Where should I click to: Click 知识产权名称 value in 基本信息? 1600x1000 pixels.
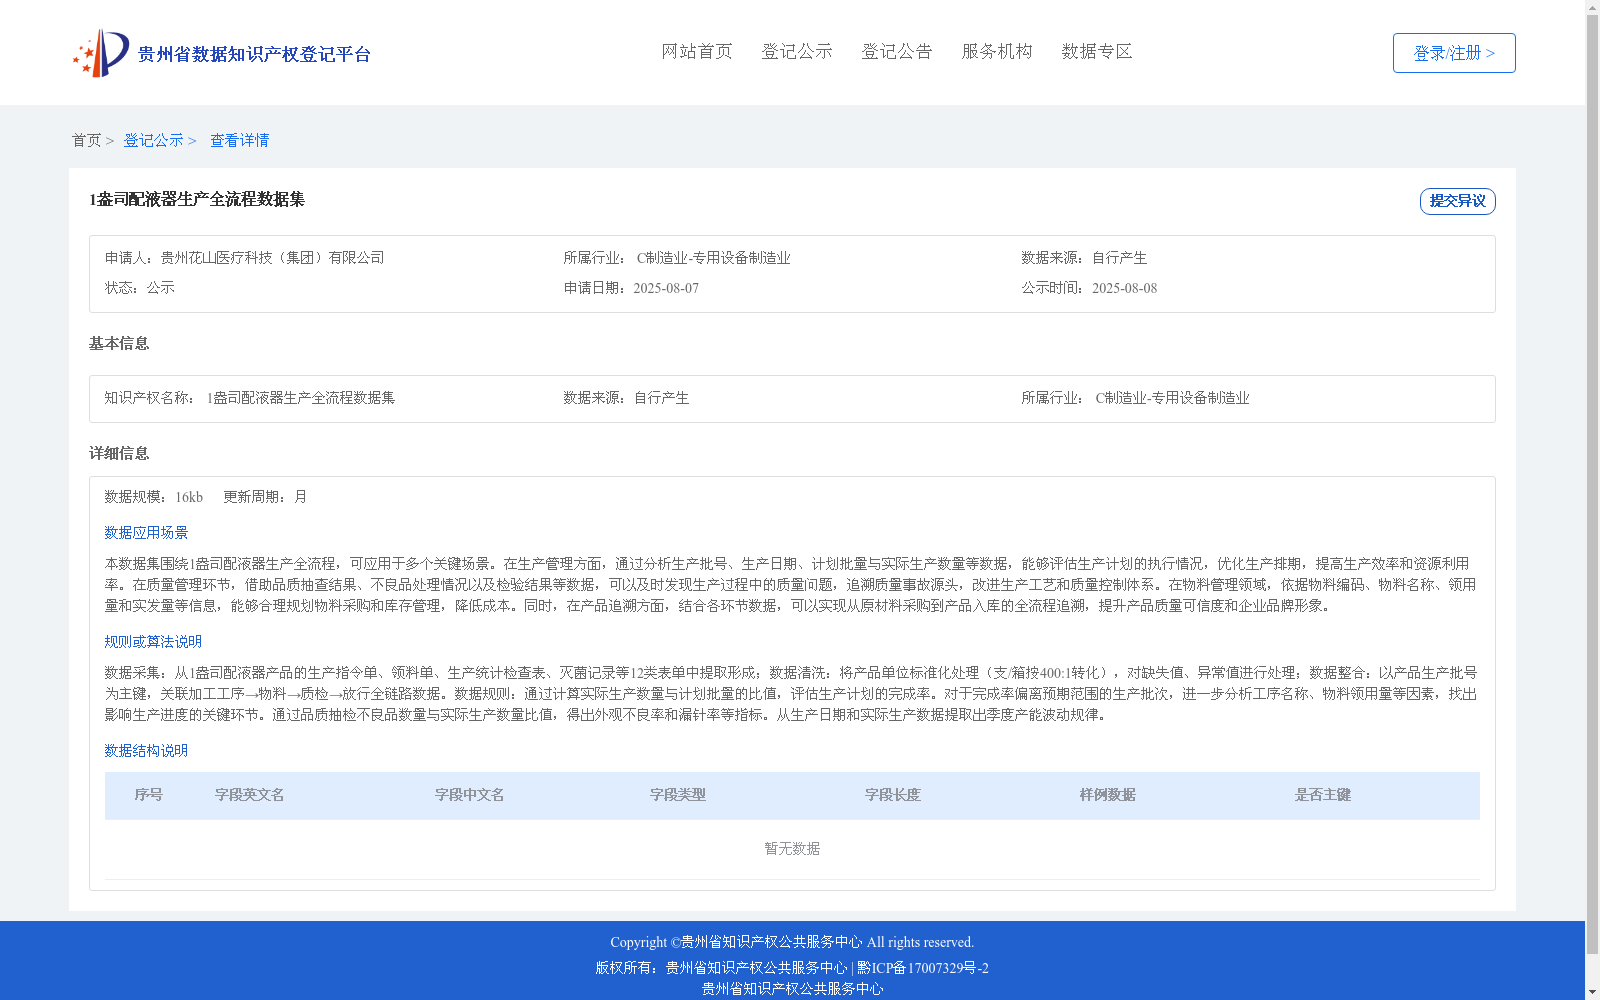[x=301, y=398]
